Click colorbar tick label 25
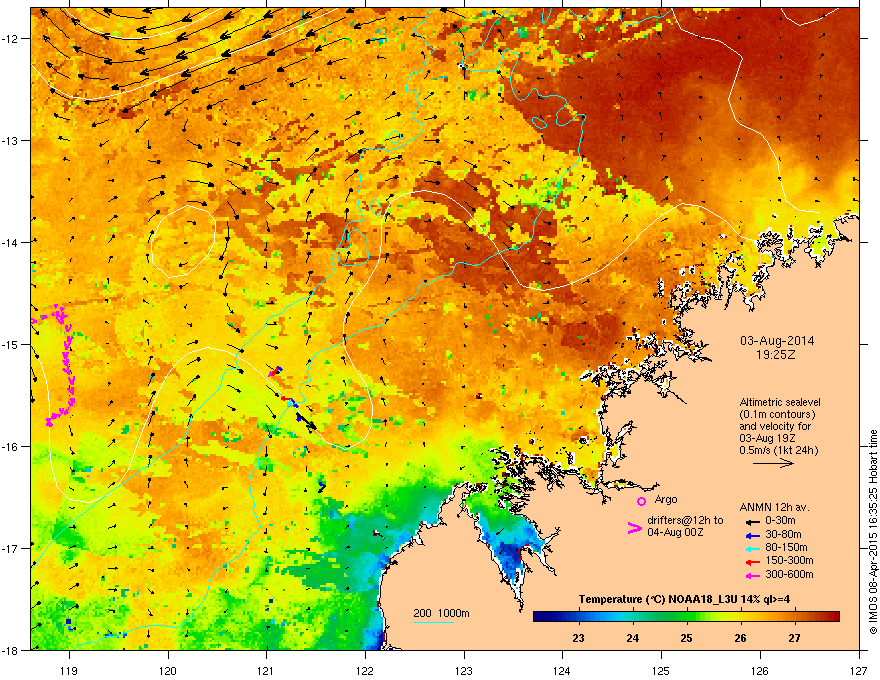 (x=686, y=638)
